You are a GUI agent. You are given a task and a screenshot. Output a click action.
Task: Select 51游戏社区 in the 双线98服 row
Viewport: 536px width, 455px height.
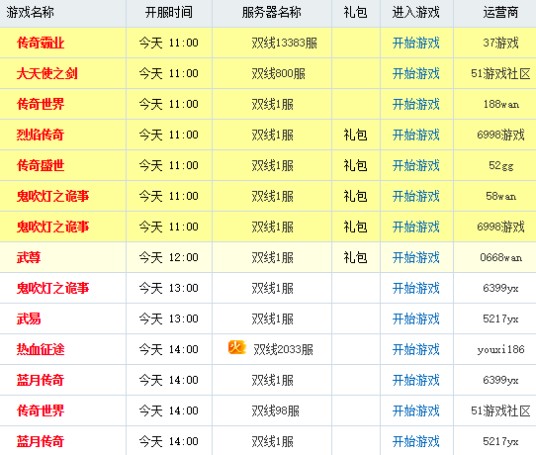[x=501, y=411]
